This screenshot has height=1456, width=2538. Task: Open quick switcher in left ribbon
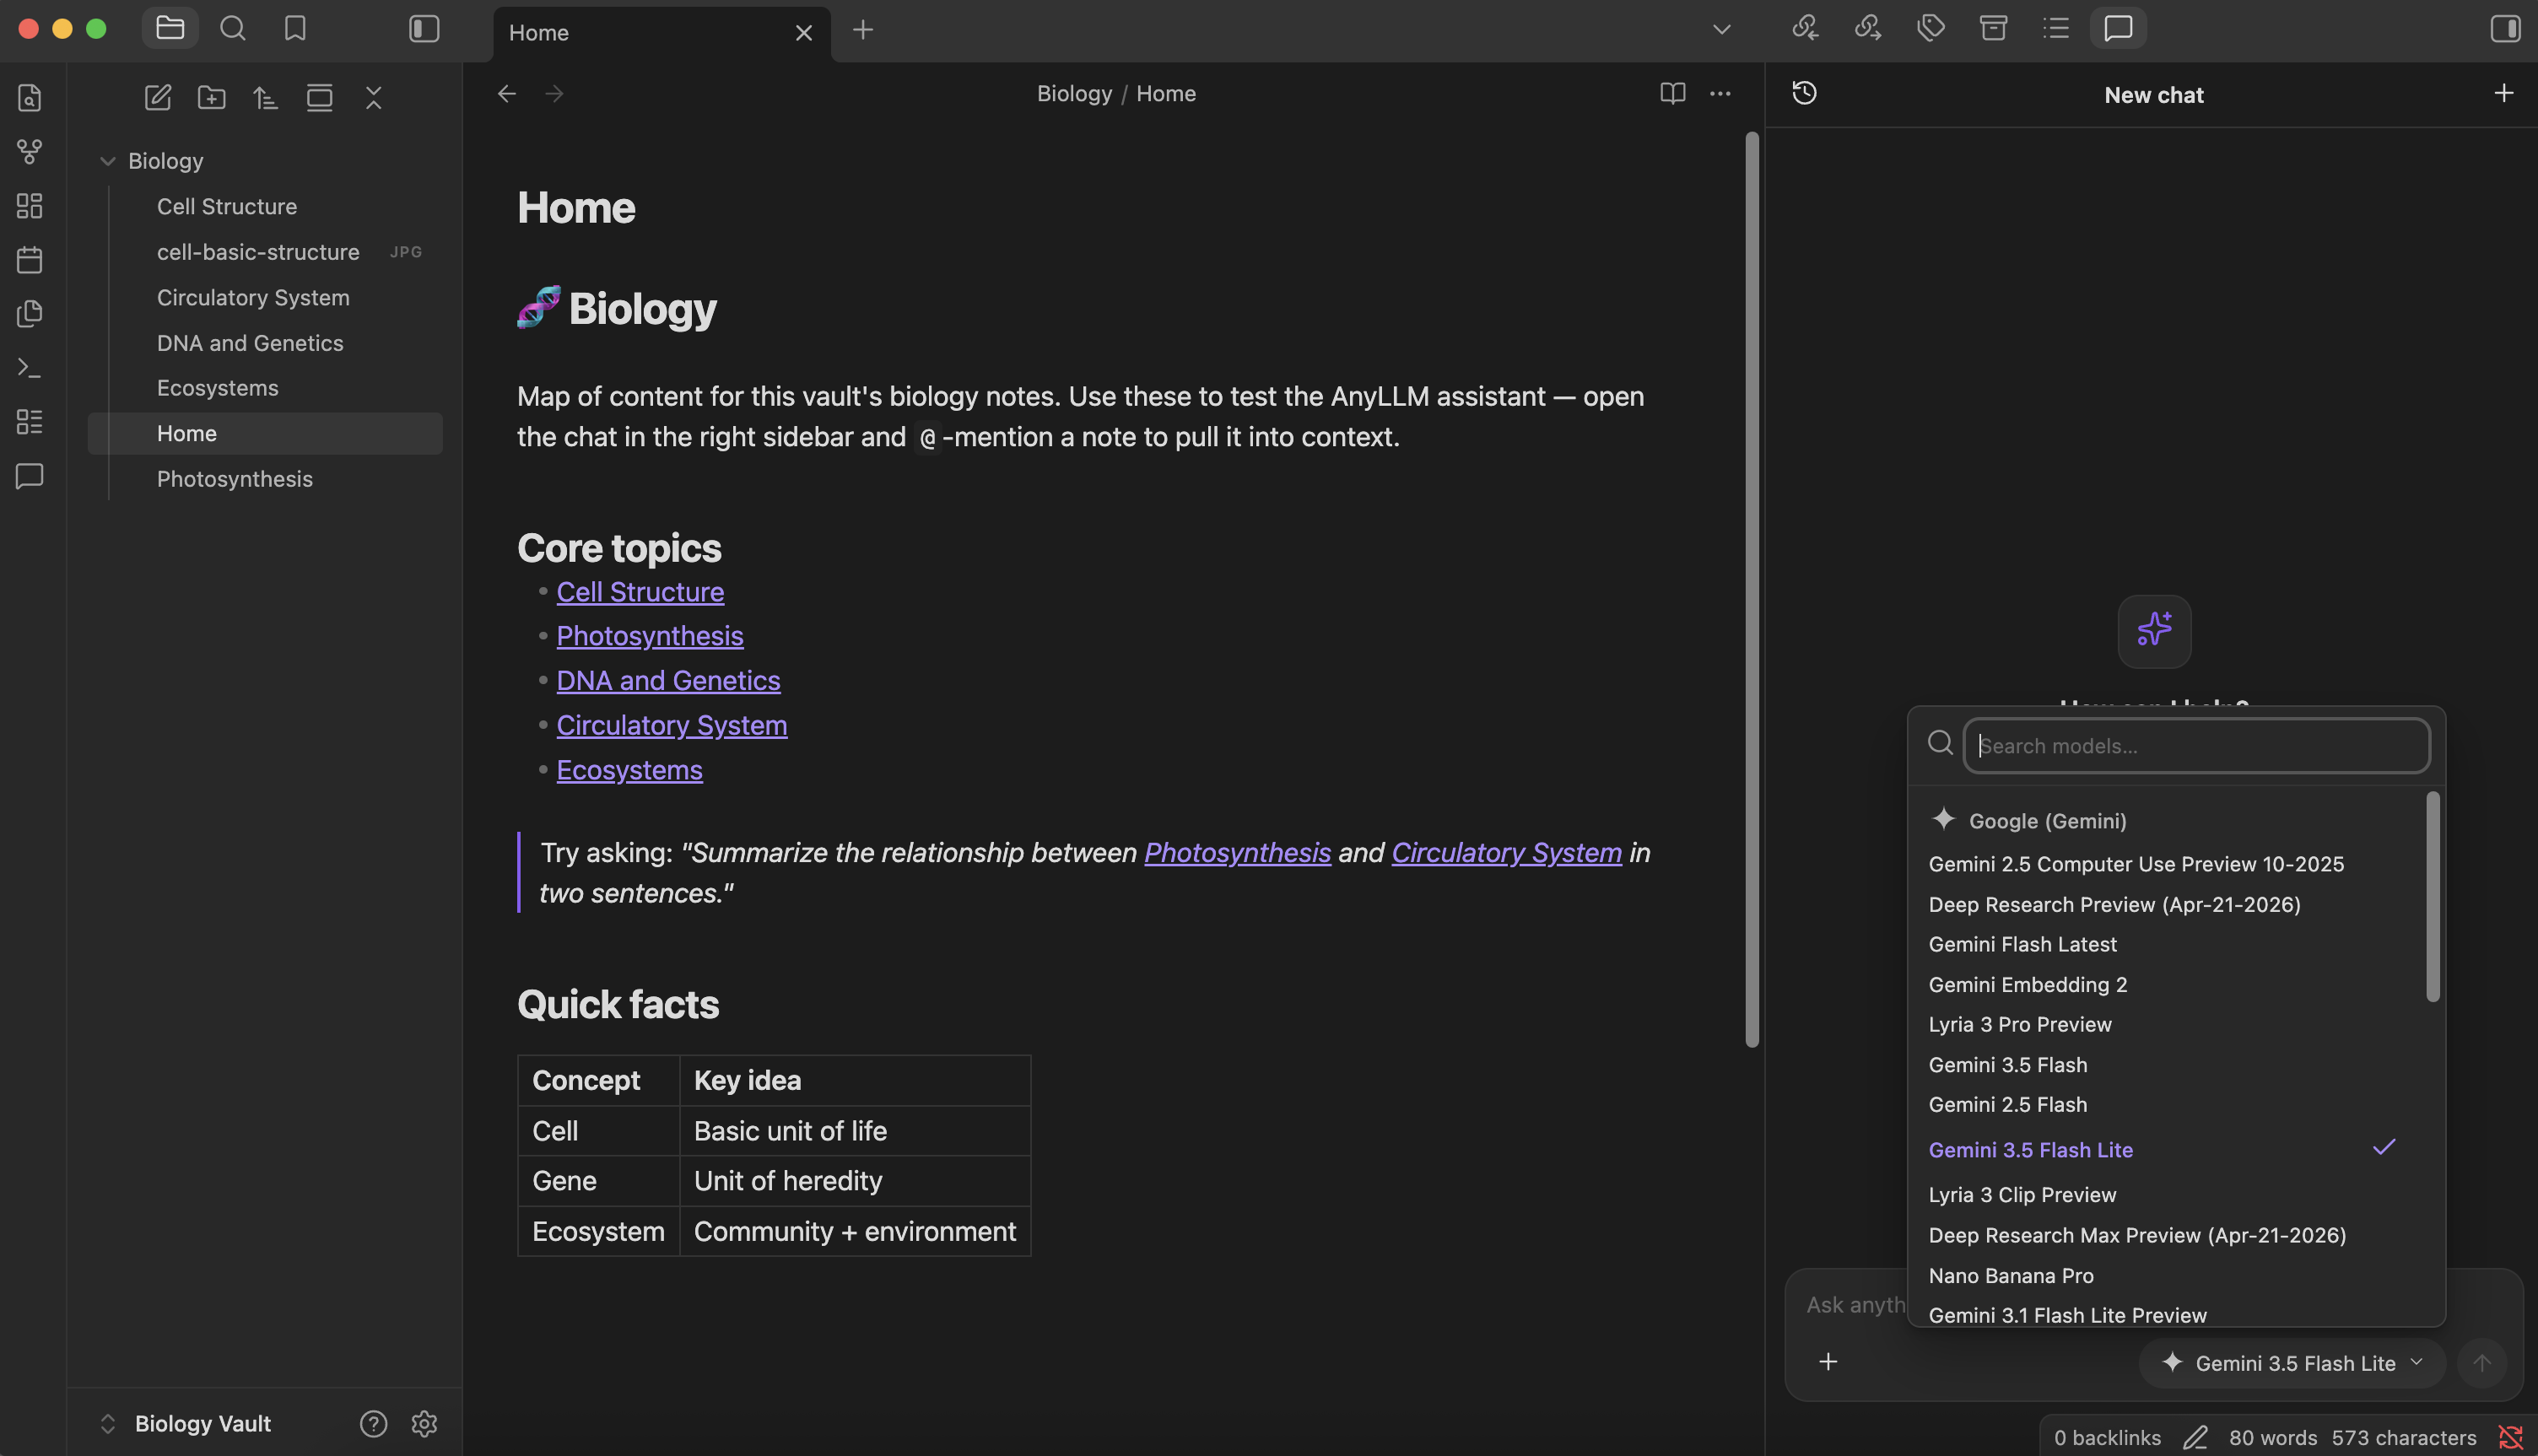30,98
